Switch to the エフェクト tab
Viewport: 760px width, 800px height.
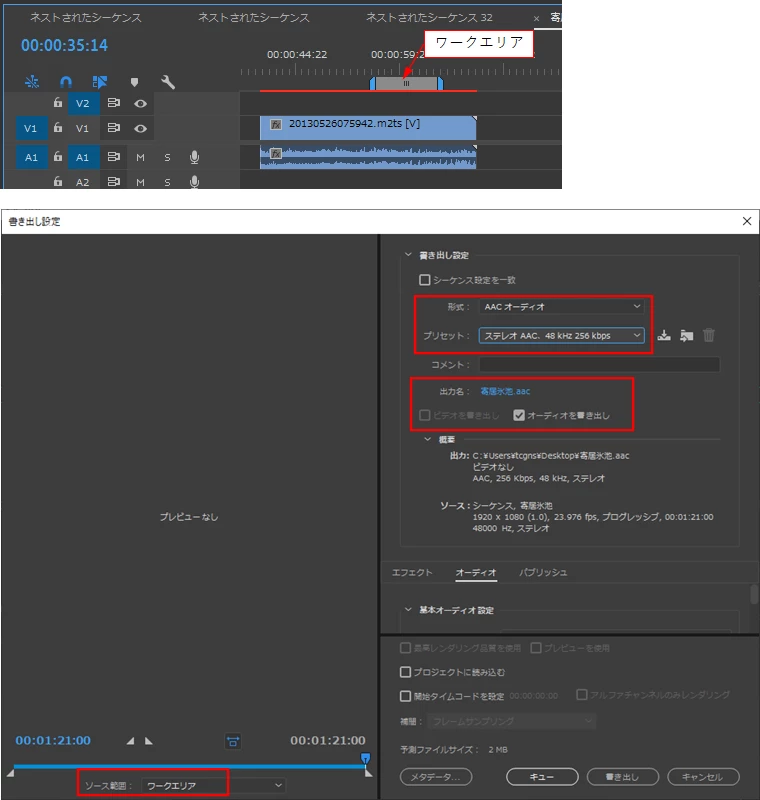click(x=412, y=572)
